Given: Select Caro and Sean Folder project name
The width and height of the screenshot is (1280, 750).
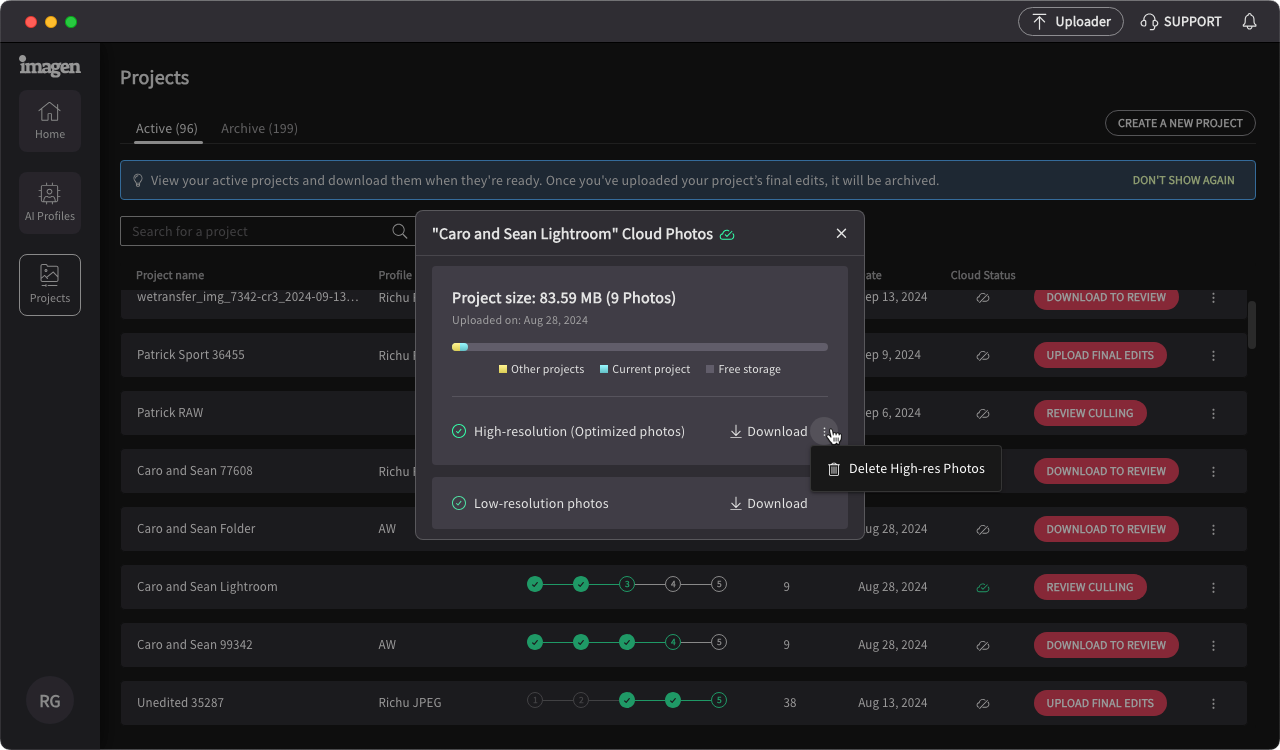Looking at the screenshot, I should [x=196, y=529].
